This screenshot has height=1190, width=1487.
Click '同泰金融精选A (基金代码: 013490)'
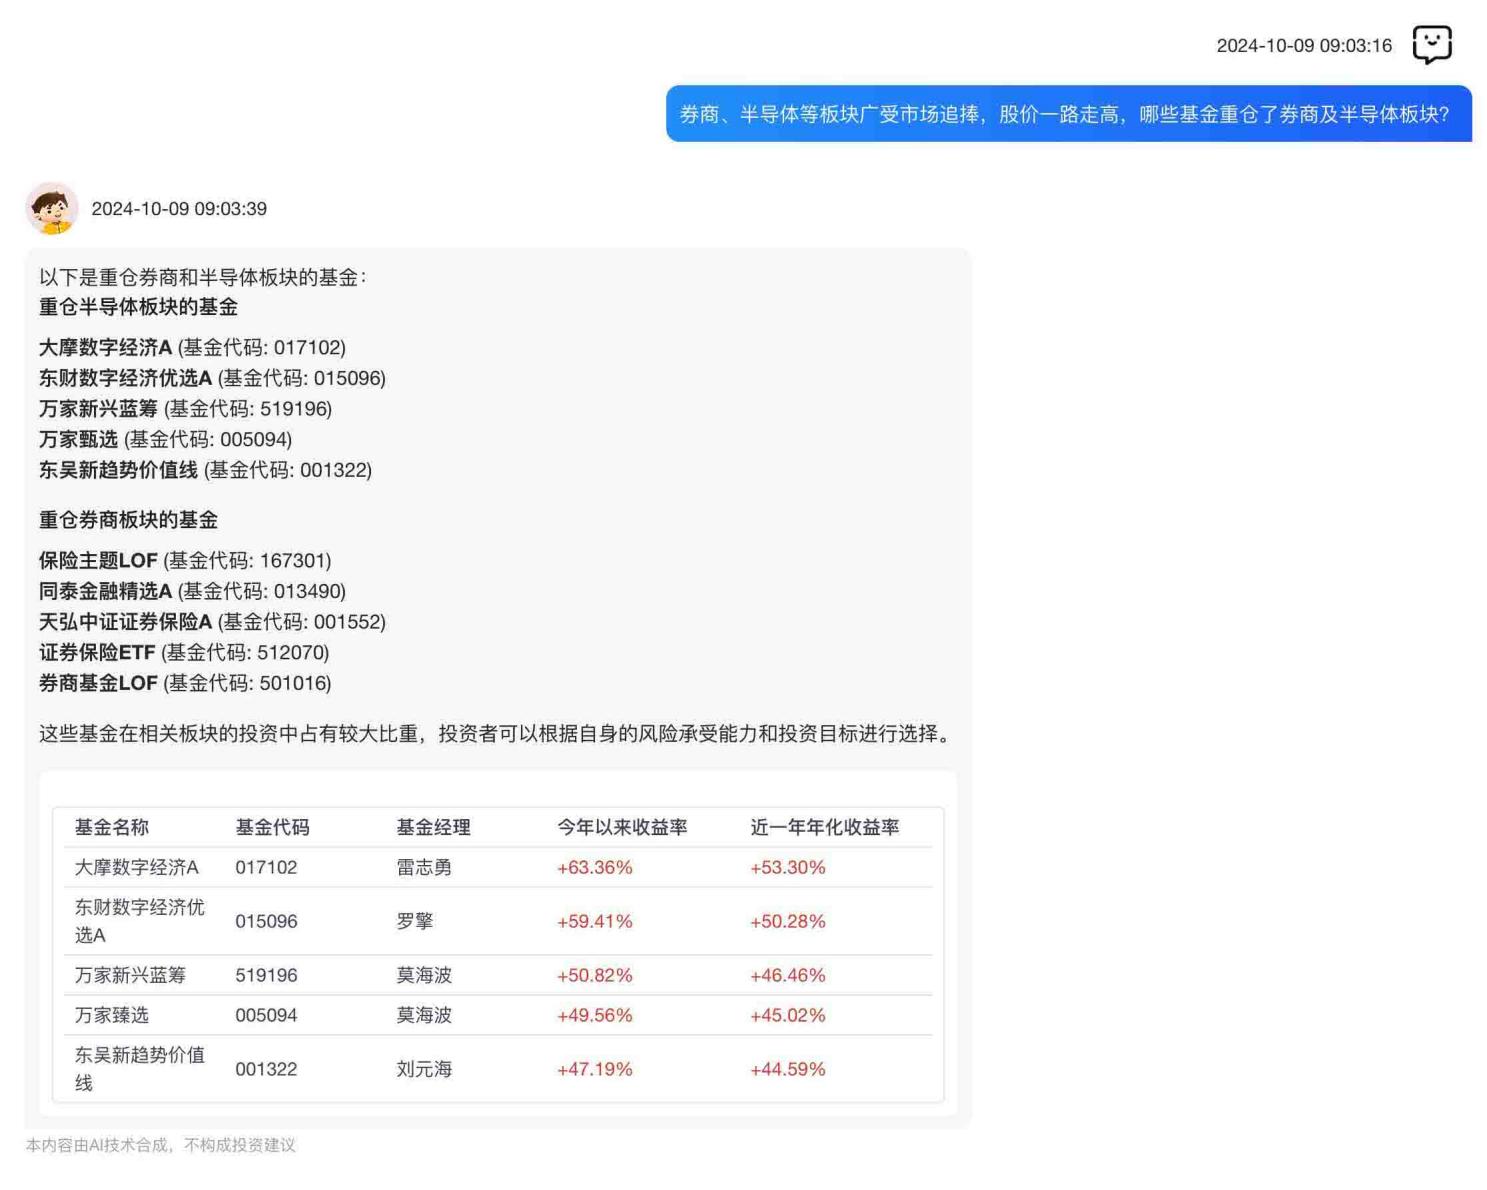(x=192, y=592)
